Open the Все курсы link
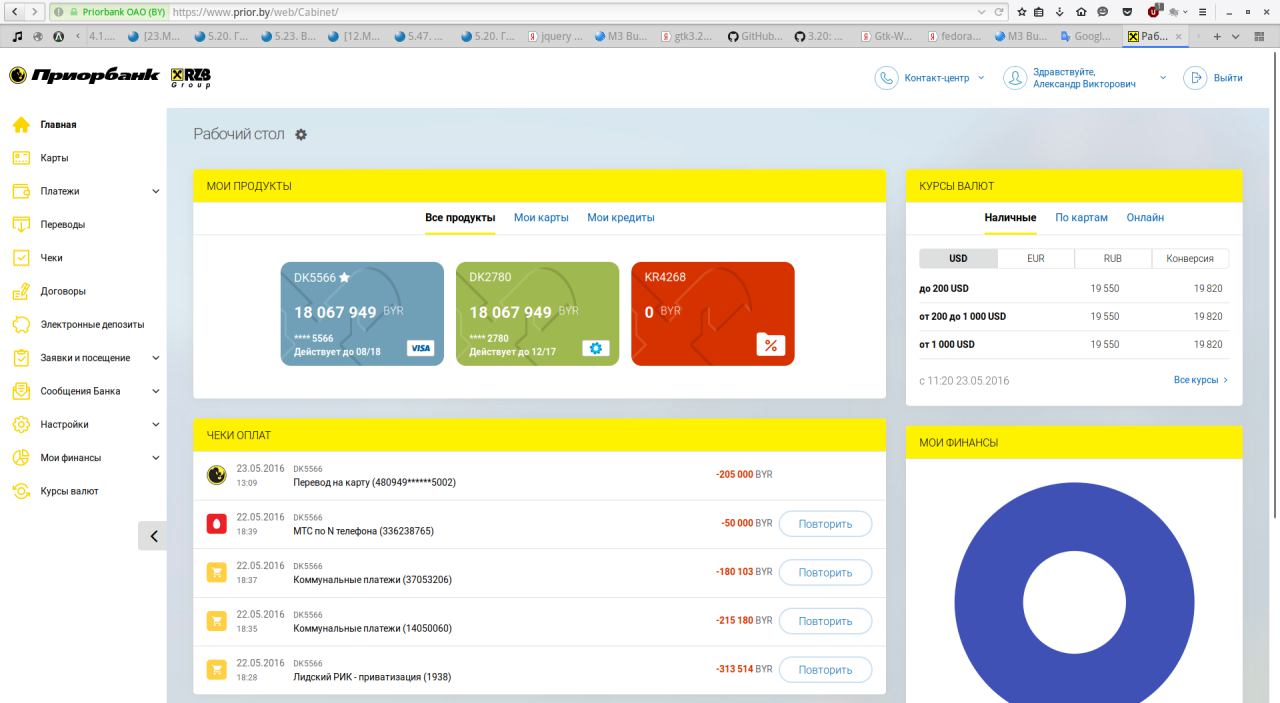 (1201, 380)
